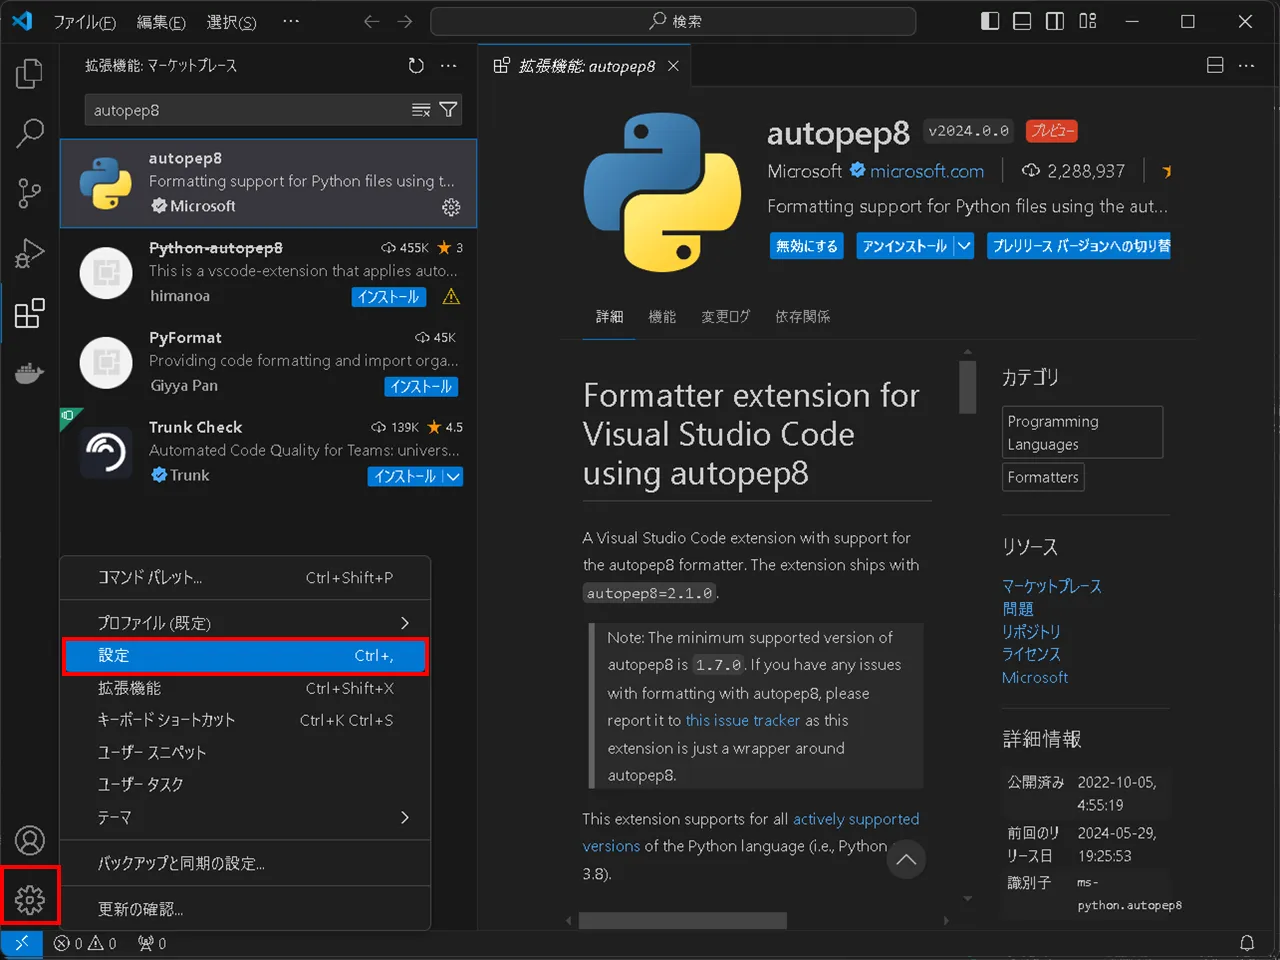The image size is (1280, 960).
Task: Click the horizontal readme scrollbar
Action: [682, 921]
